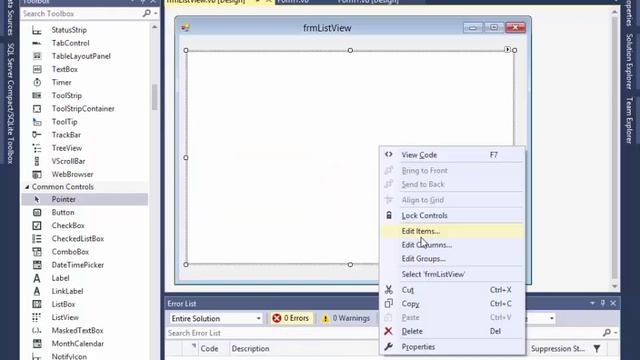Click the Search Toolbox magnifier icon
Screen dimensions: 640x360
coord(147,13)
